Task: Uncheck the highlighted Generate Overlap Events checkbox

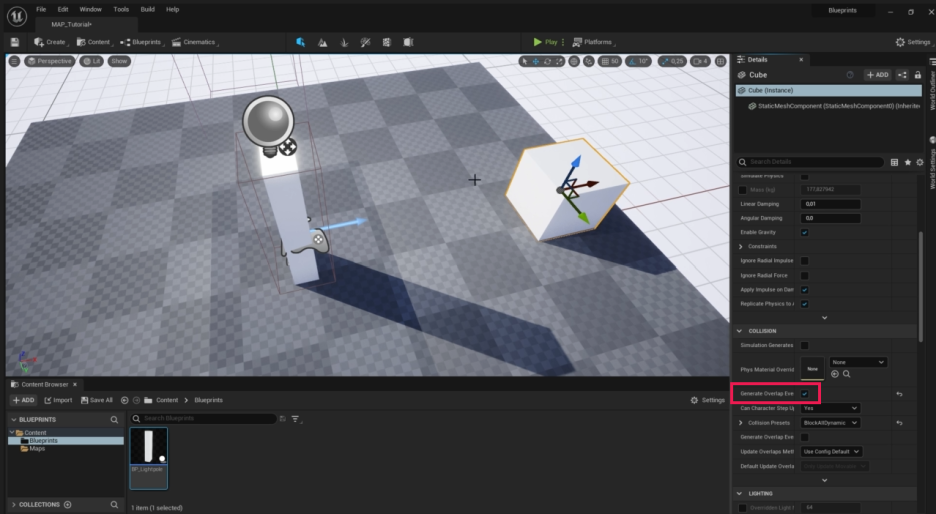Action: point(804,394)
